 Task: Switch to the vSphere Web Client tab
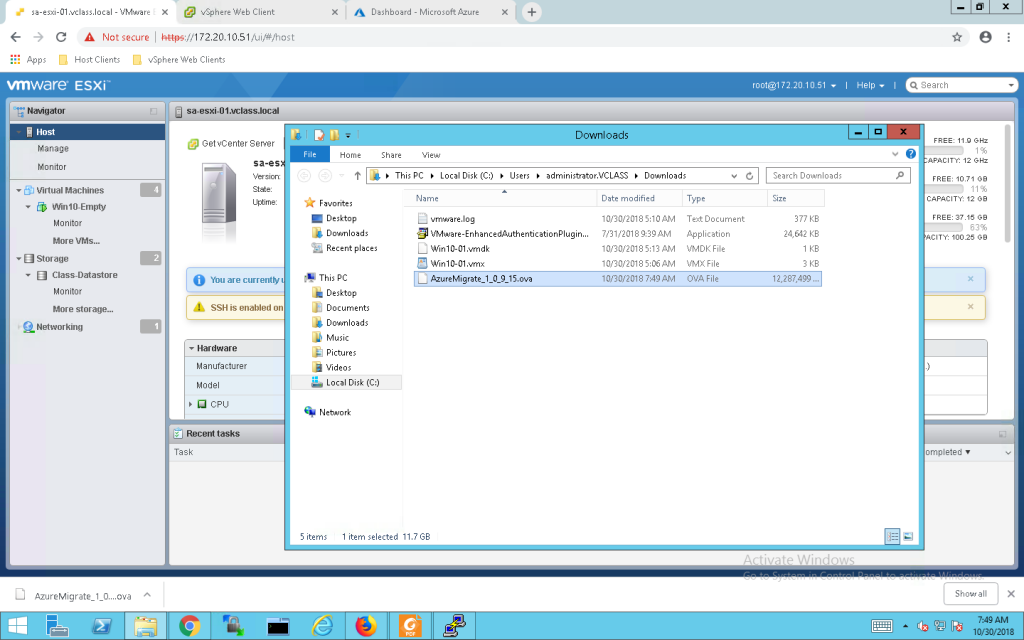click(x=260, y=12)
